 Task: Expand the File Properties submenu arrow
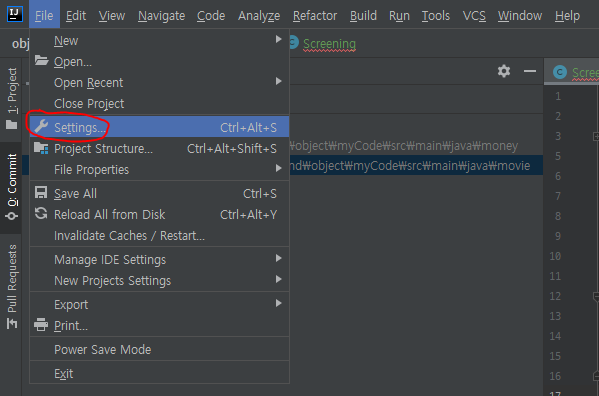point(278,168)
